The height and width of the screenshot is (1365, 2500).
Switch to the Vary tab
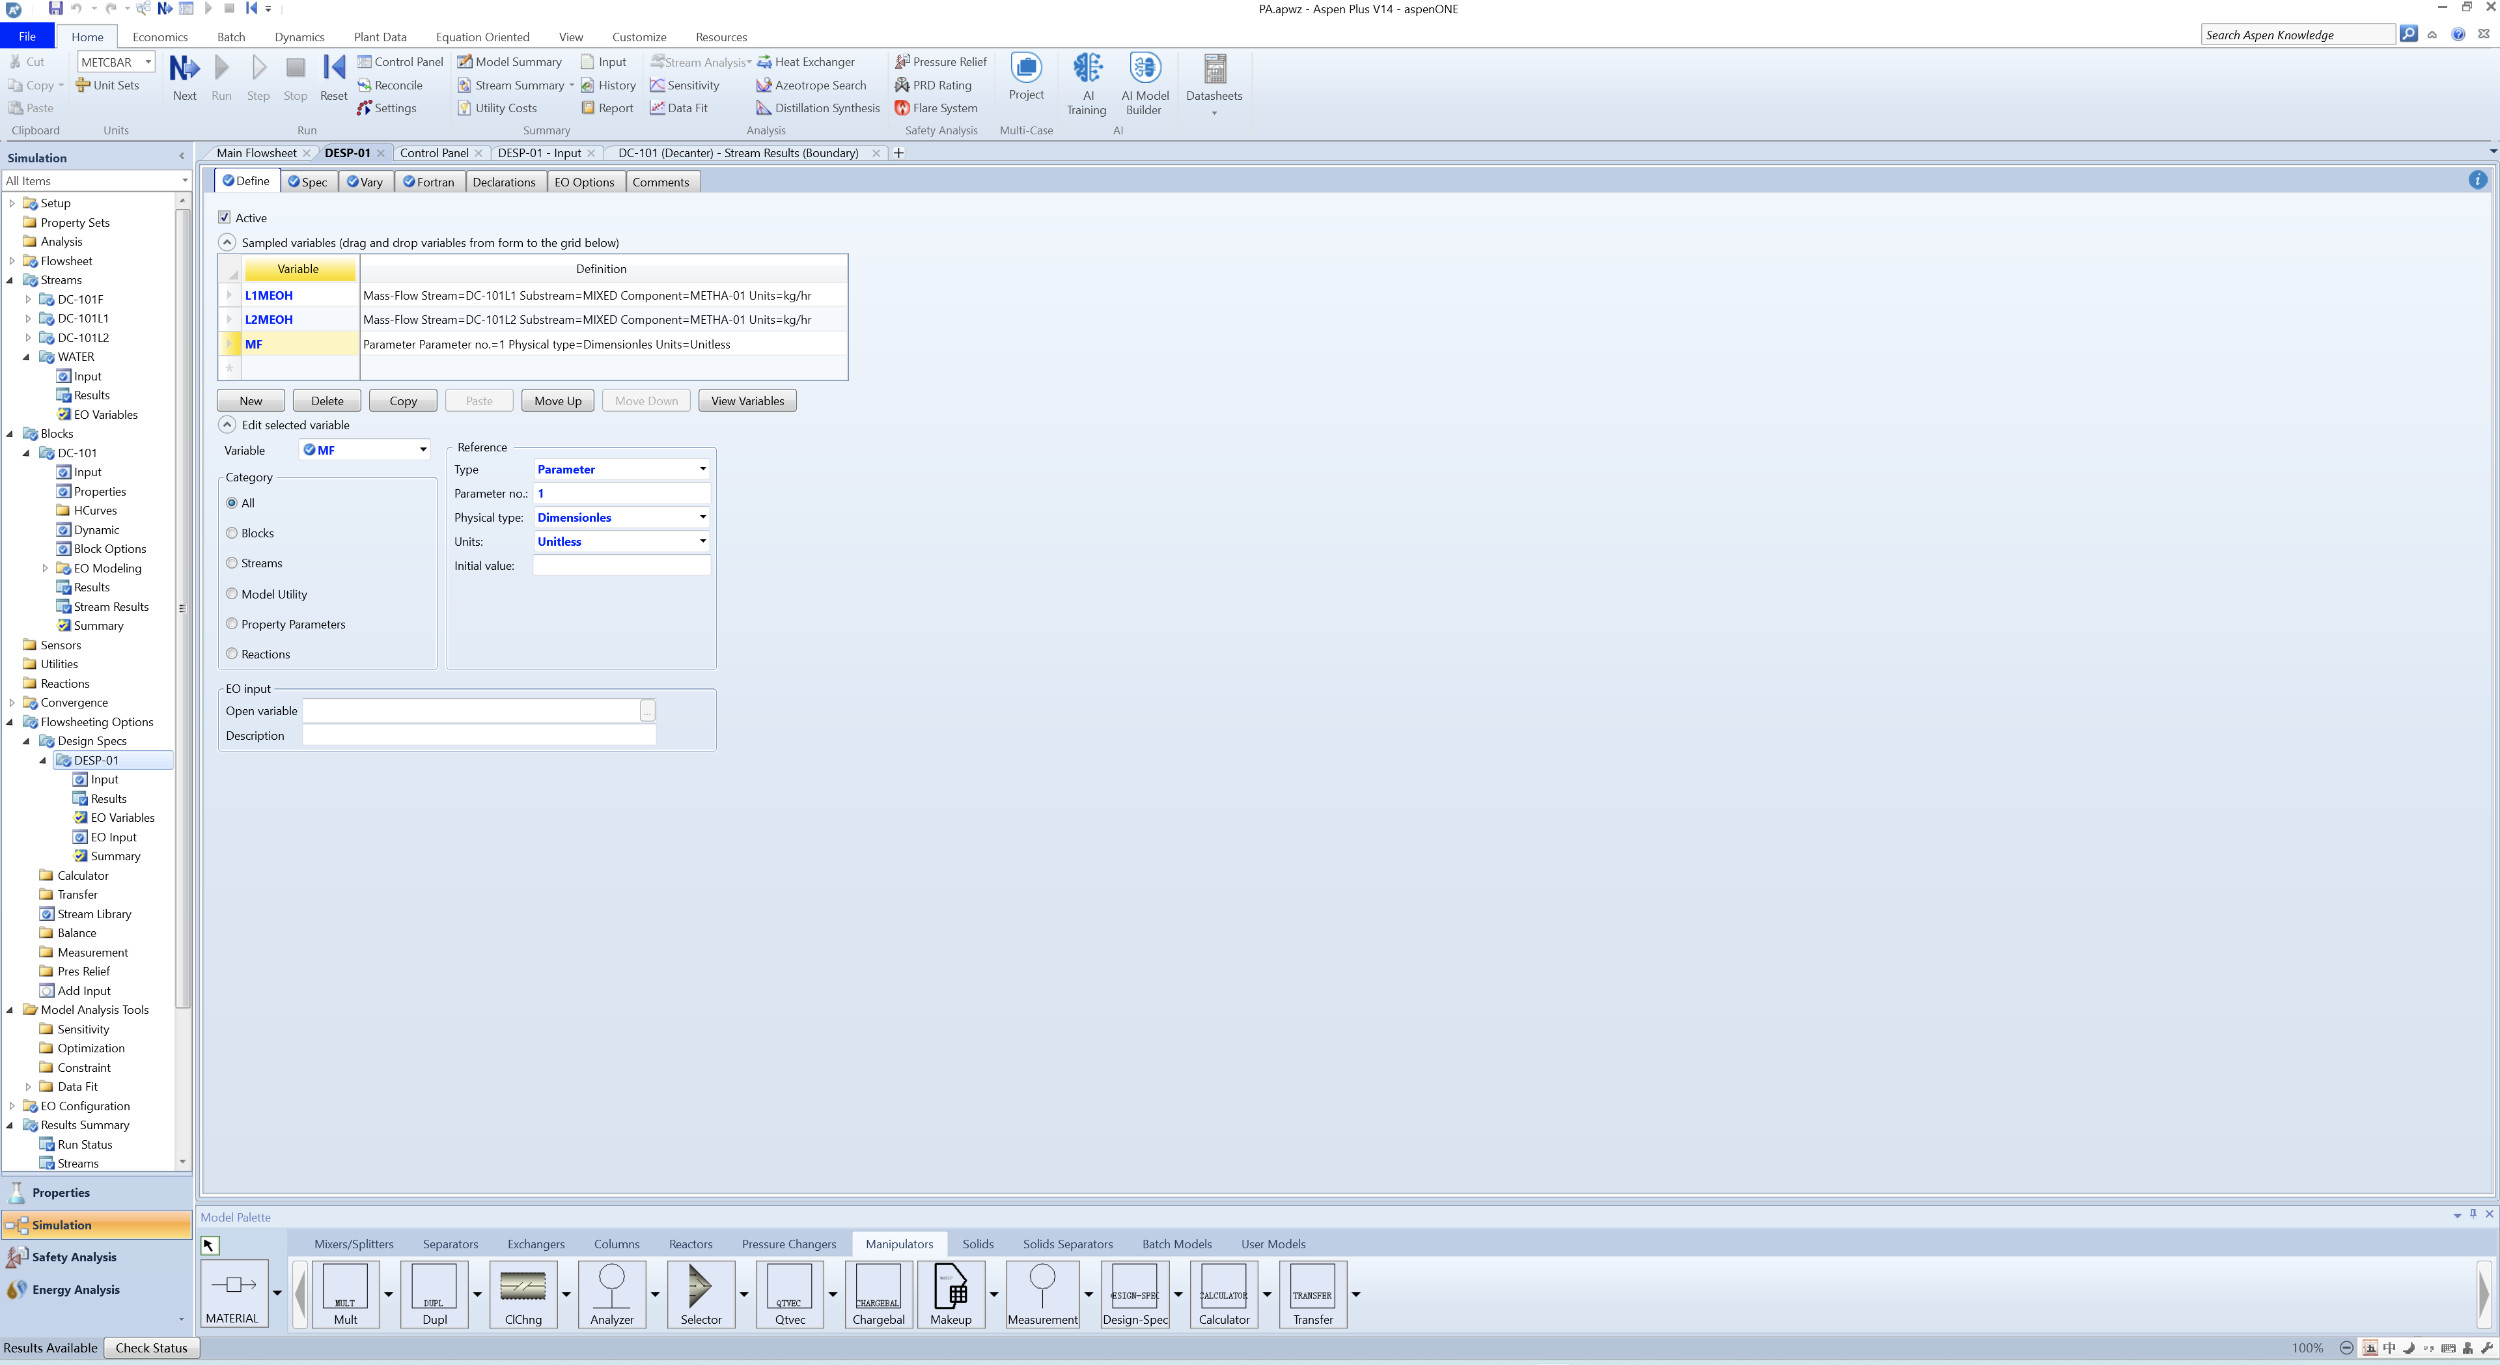coord(365,182)
